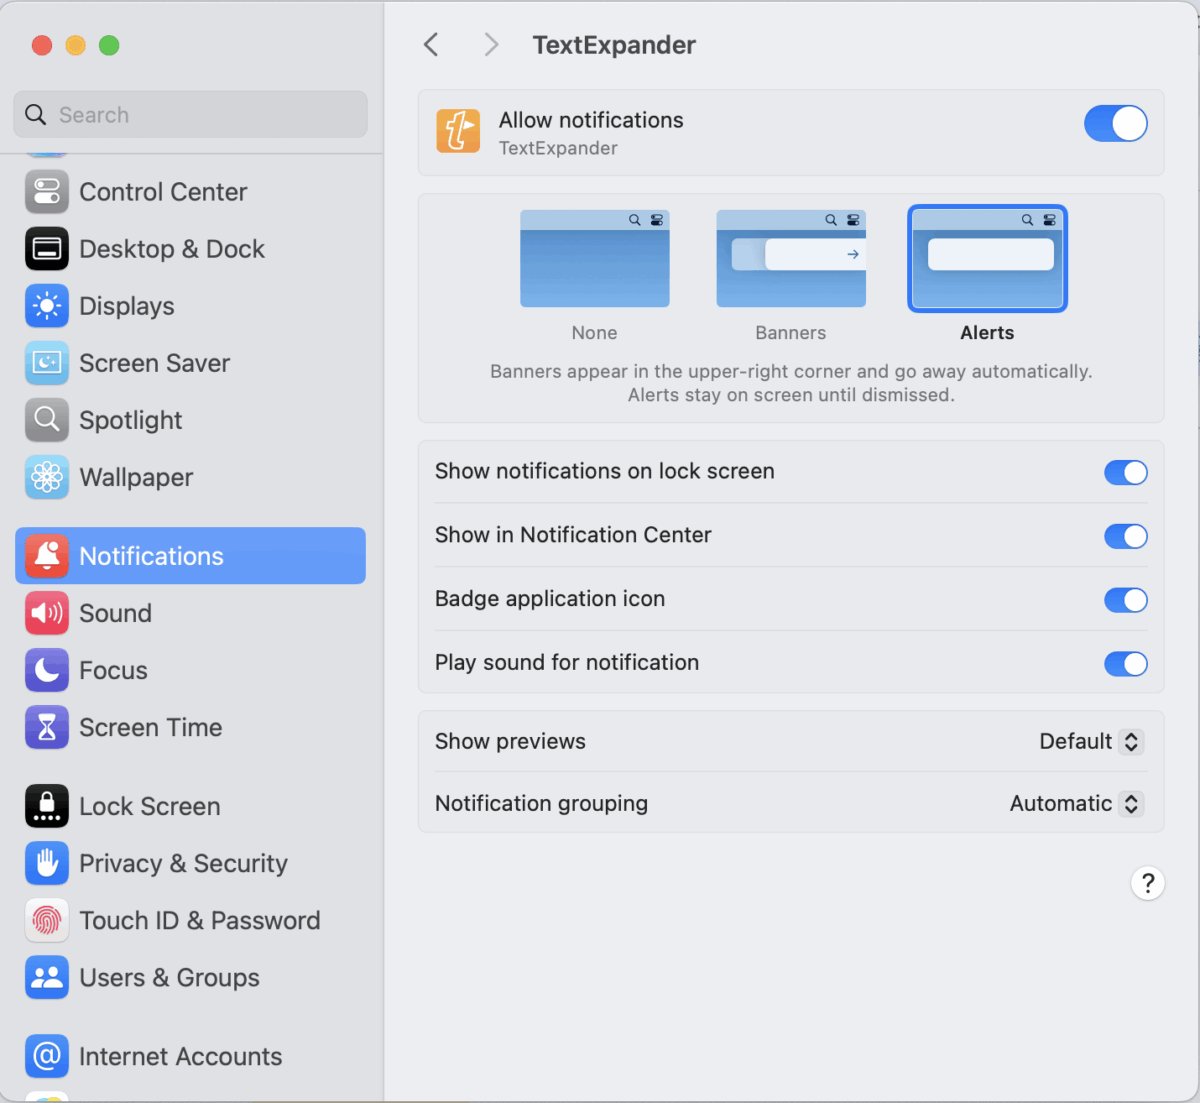Click the Sound speaker icon
The image size is (1200, 1103).
click(47, 613)
